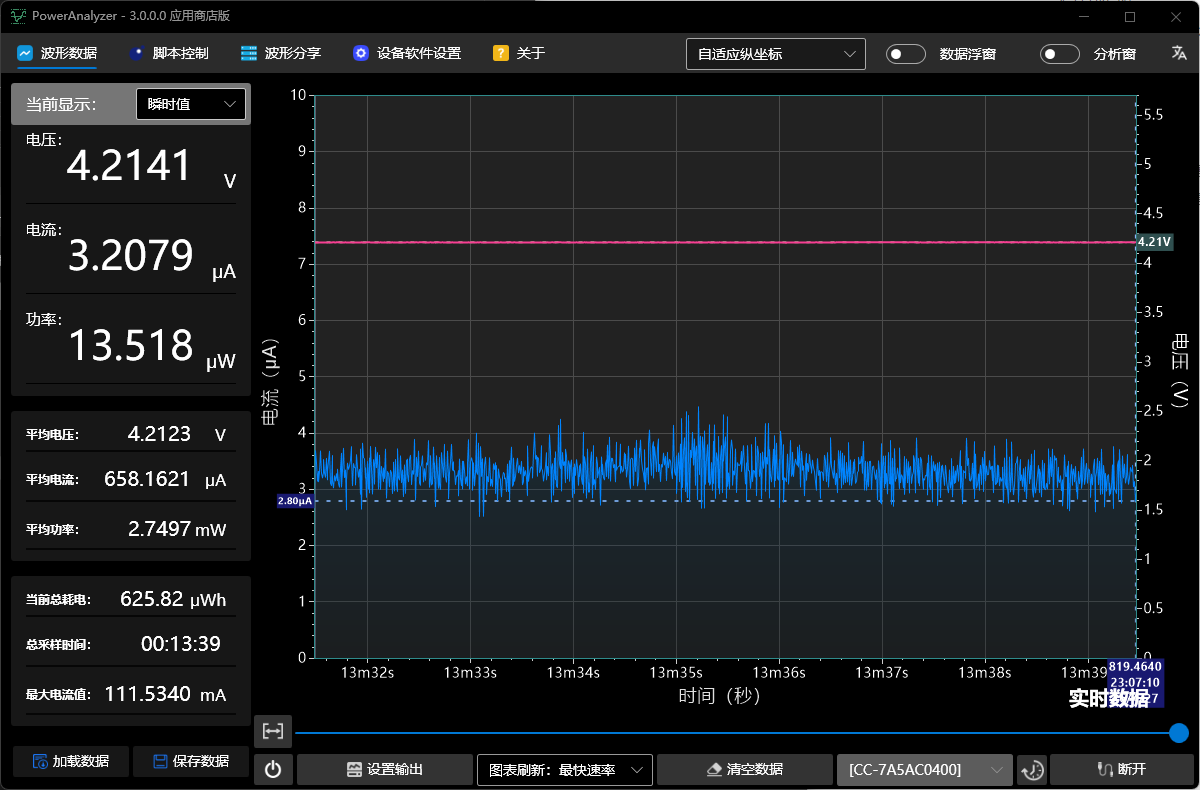This screenshot has height=790, width=1200.
Task: Open the 图表刷新 refresh rate dropdown
Action: [x=564, y=769]
